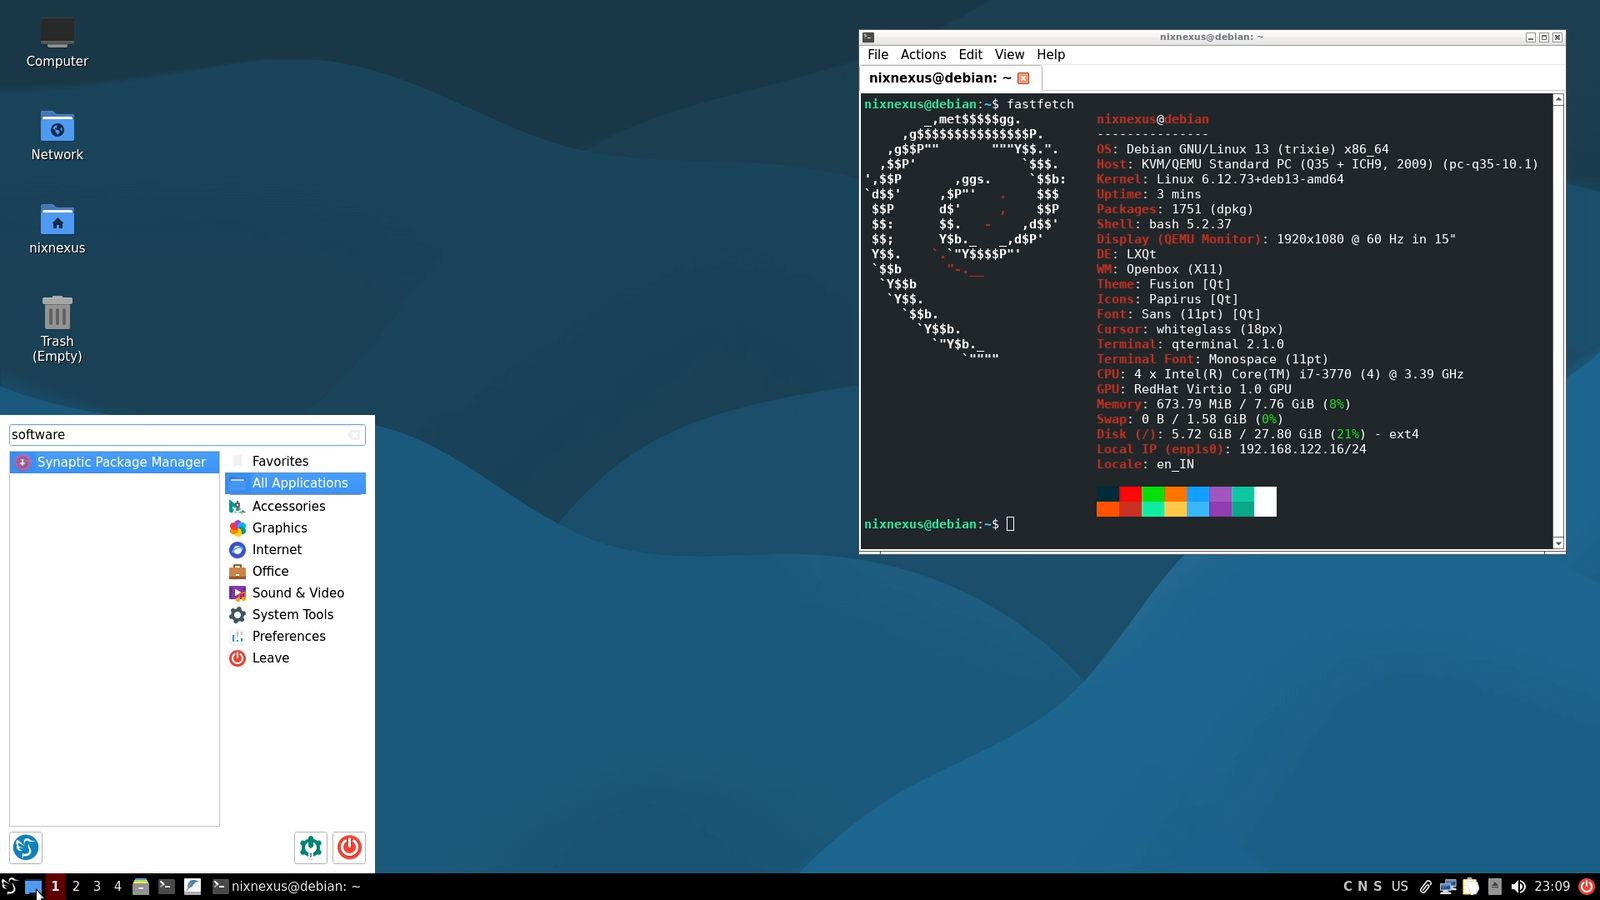Click the removable media eject tray icon
The width and height of the screenshot is (1600, 900).
pyautogui.click(x=1495, y=886)
